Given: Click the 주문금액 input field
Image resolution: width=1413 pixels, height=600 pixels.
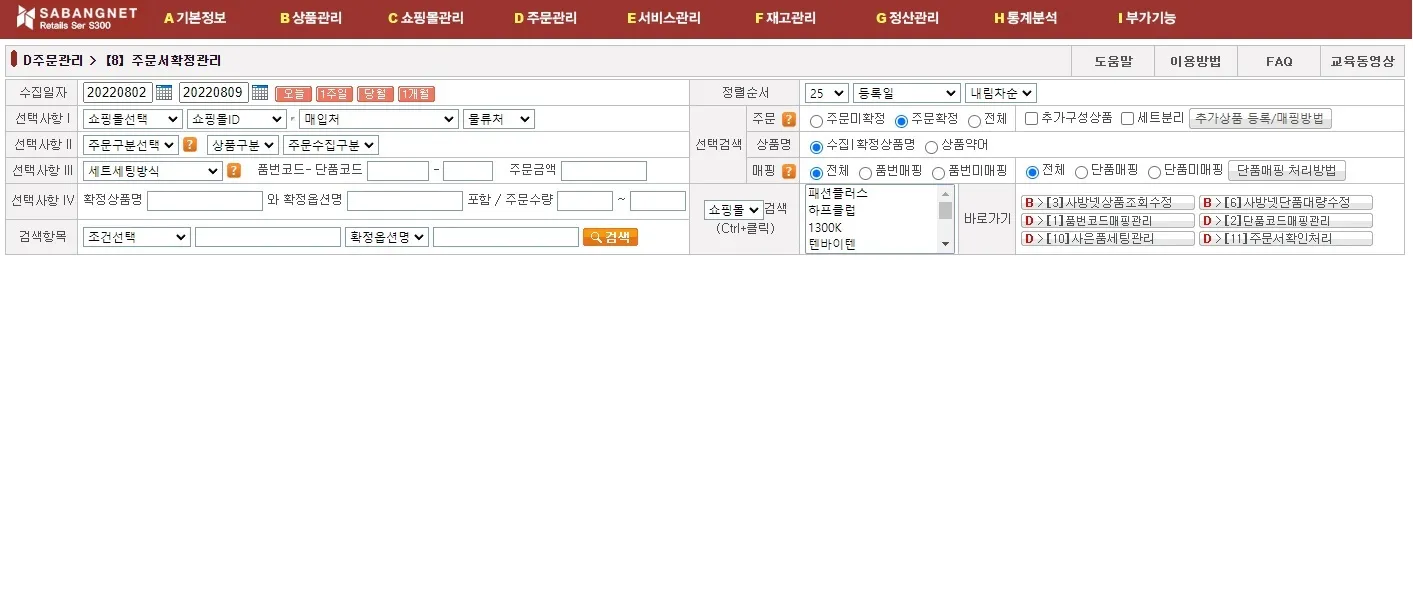Looking at the screenshot, I should [x=604, y=171].
